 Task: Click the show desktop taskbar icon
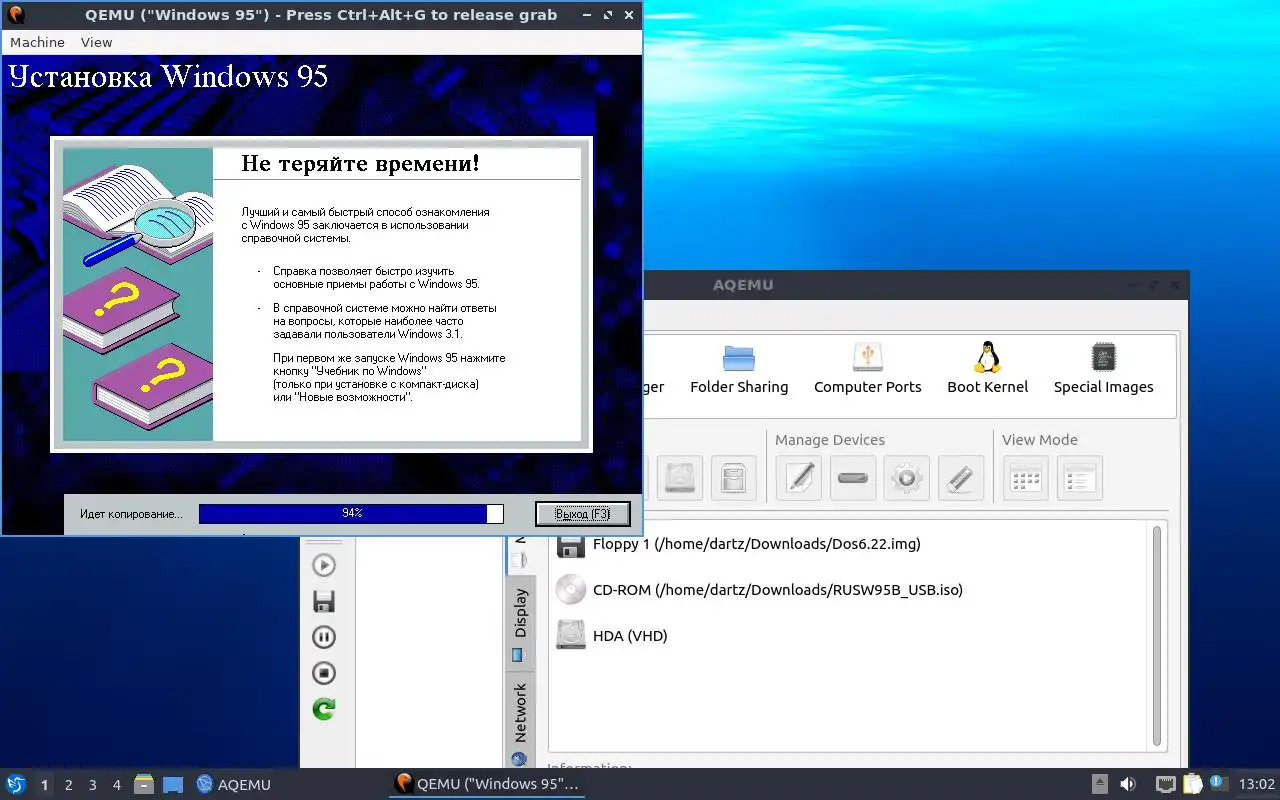point(173,785)
